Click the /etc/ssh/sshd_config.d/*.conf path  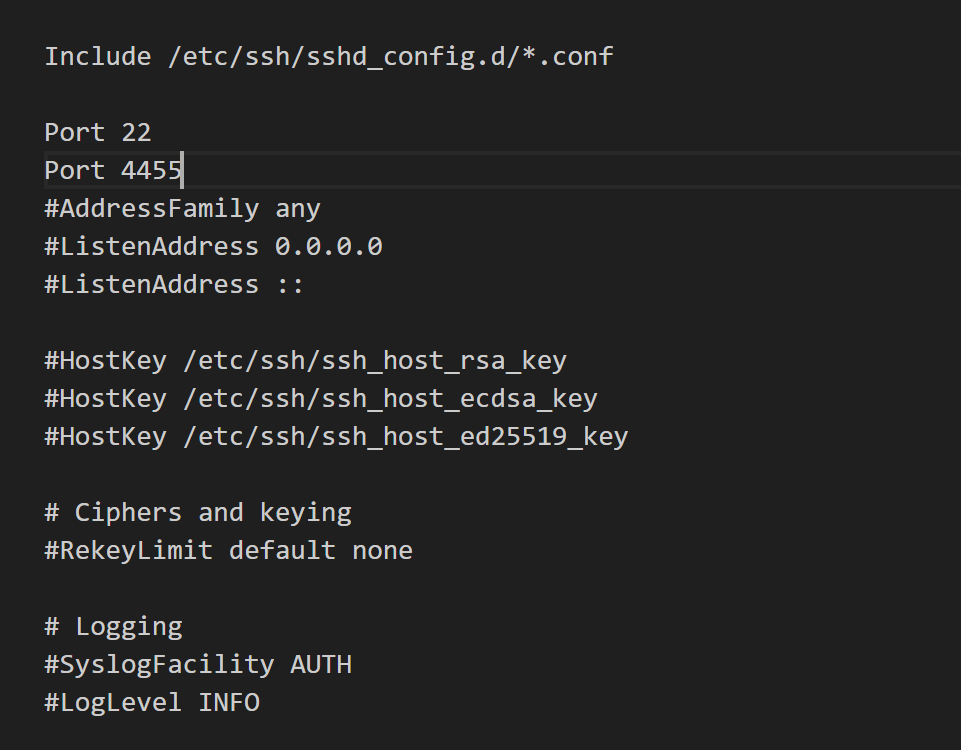pyautogui.click(x=390, y=56)
